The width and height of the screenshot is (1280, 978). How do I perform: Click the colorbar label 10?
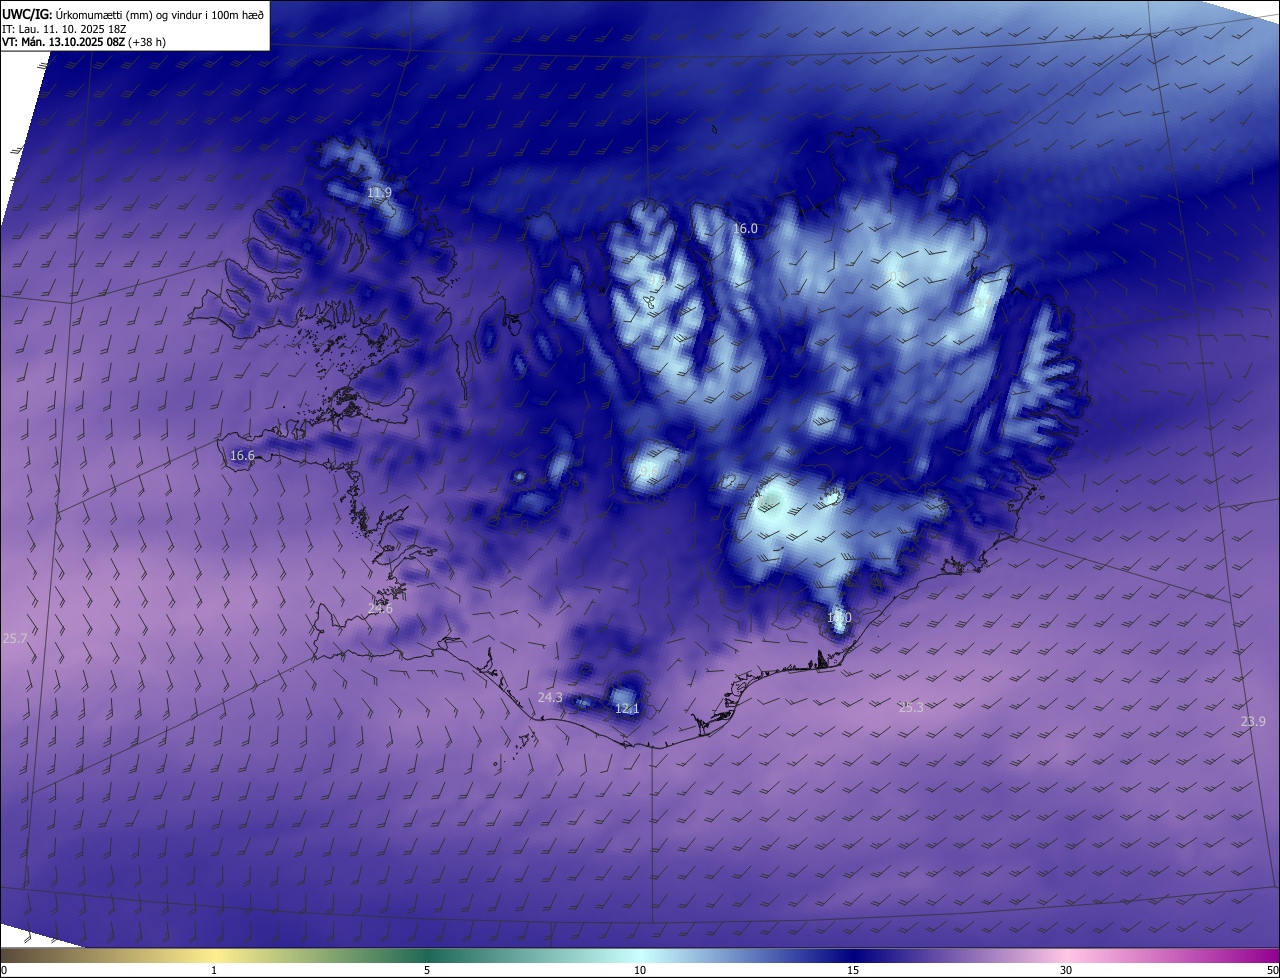click(x=640, y=970)
